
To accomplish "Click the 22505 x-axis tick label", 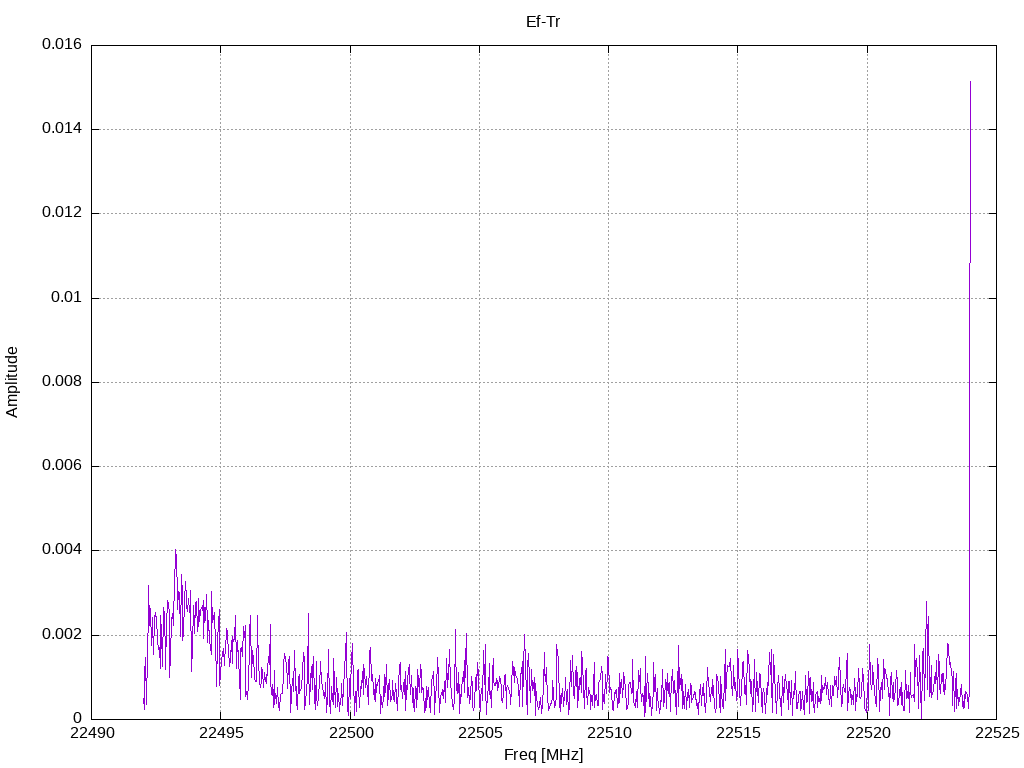I will point(479,734).
